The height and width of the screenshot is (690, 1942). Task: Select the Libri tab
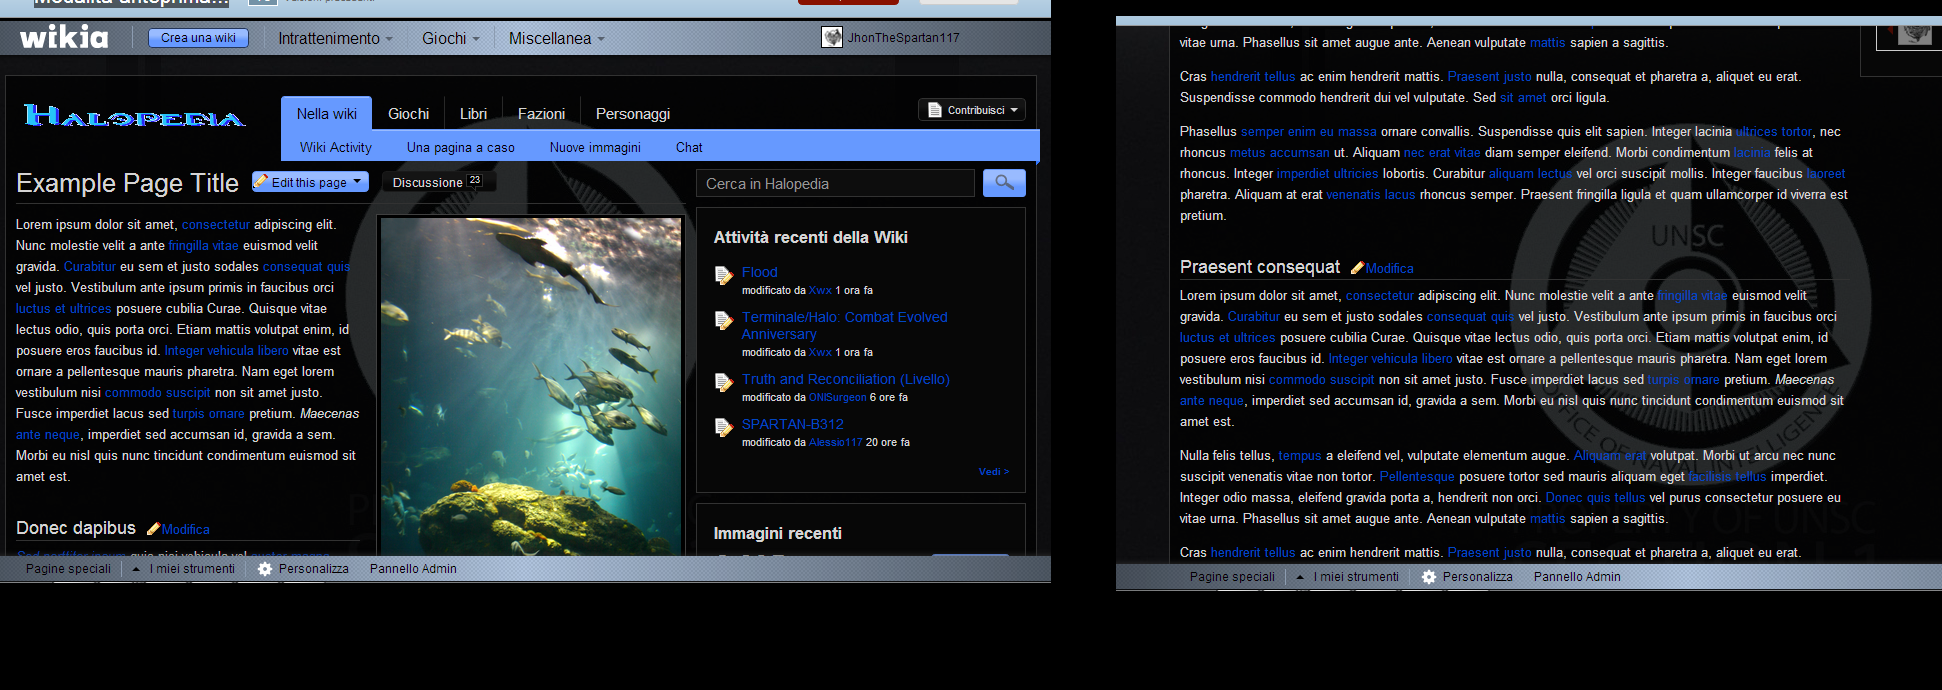(x=473, y=114)
